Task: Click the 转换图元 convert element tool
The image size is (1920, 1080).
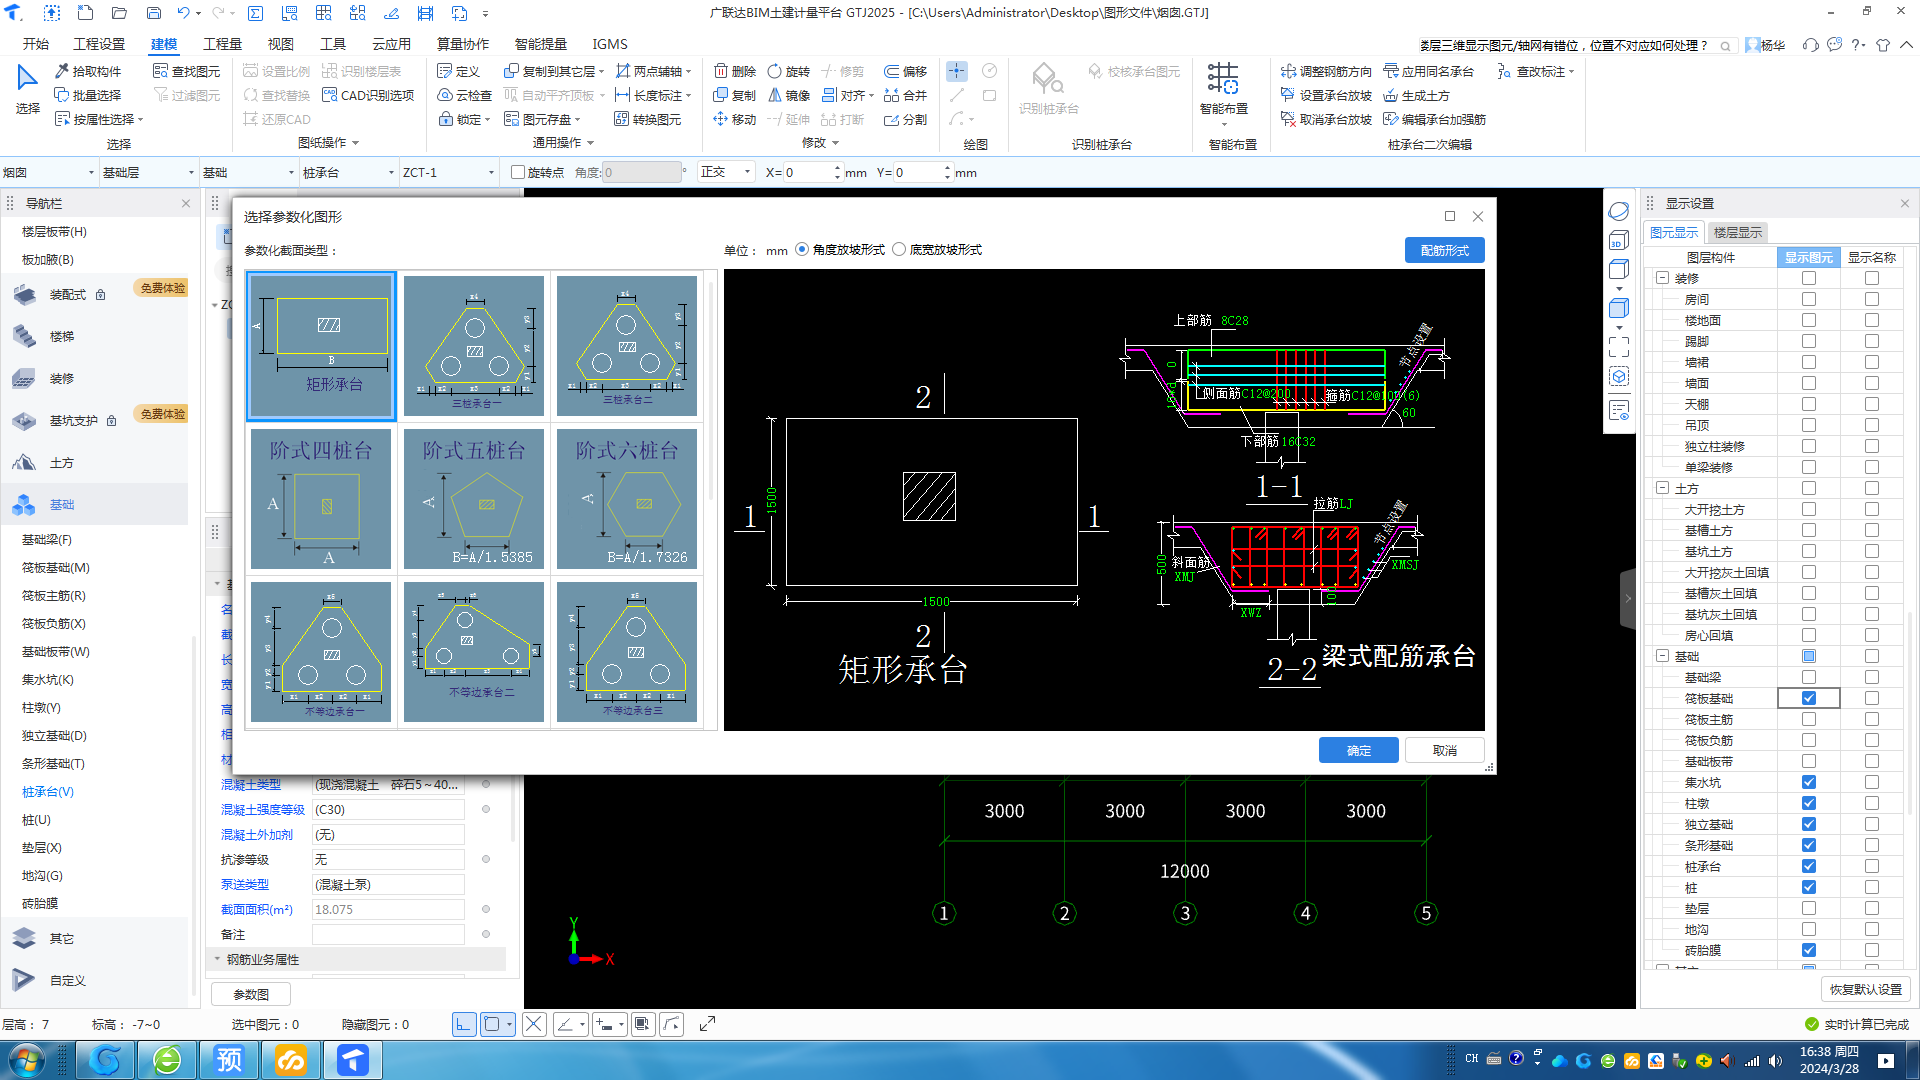Action: (647, 119)
